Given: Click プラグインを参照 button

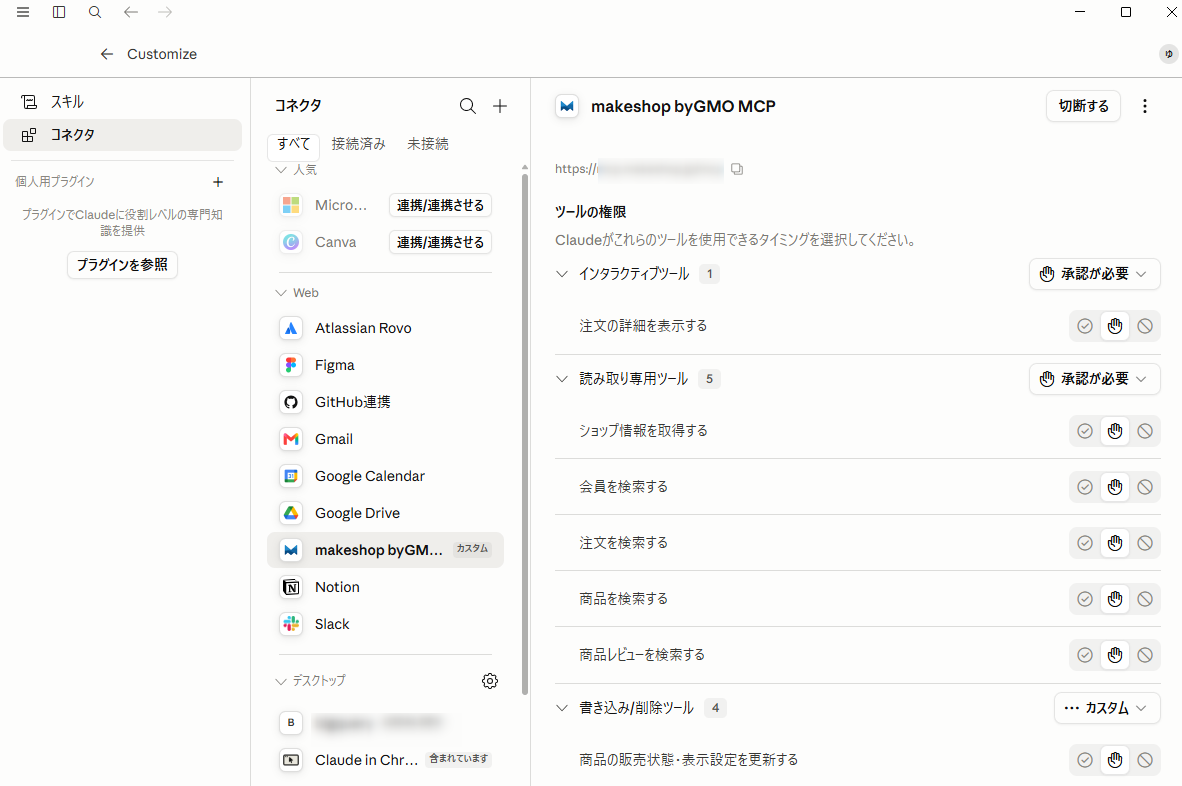Looking at the screenshot, I should tap(122, 265).
